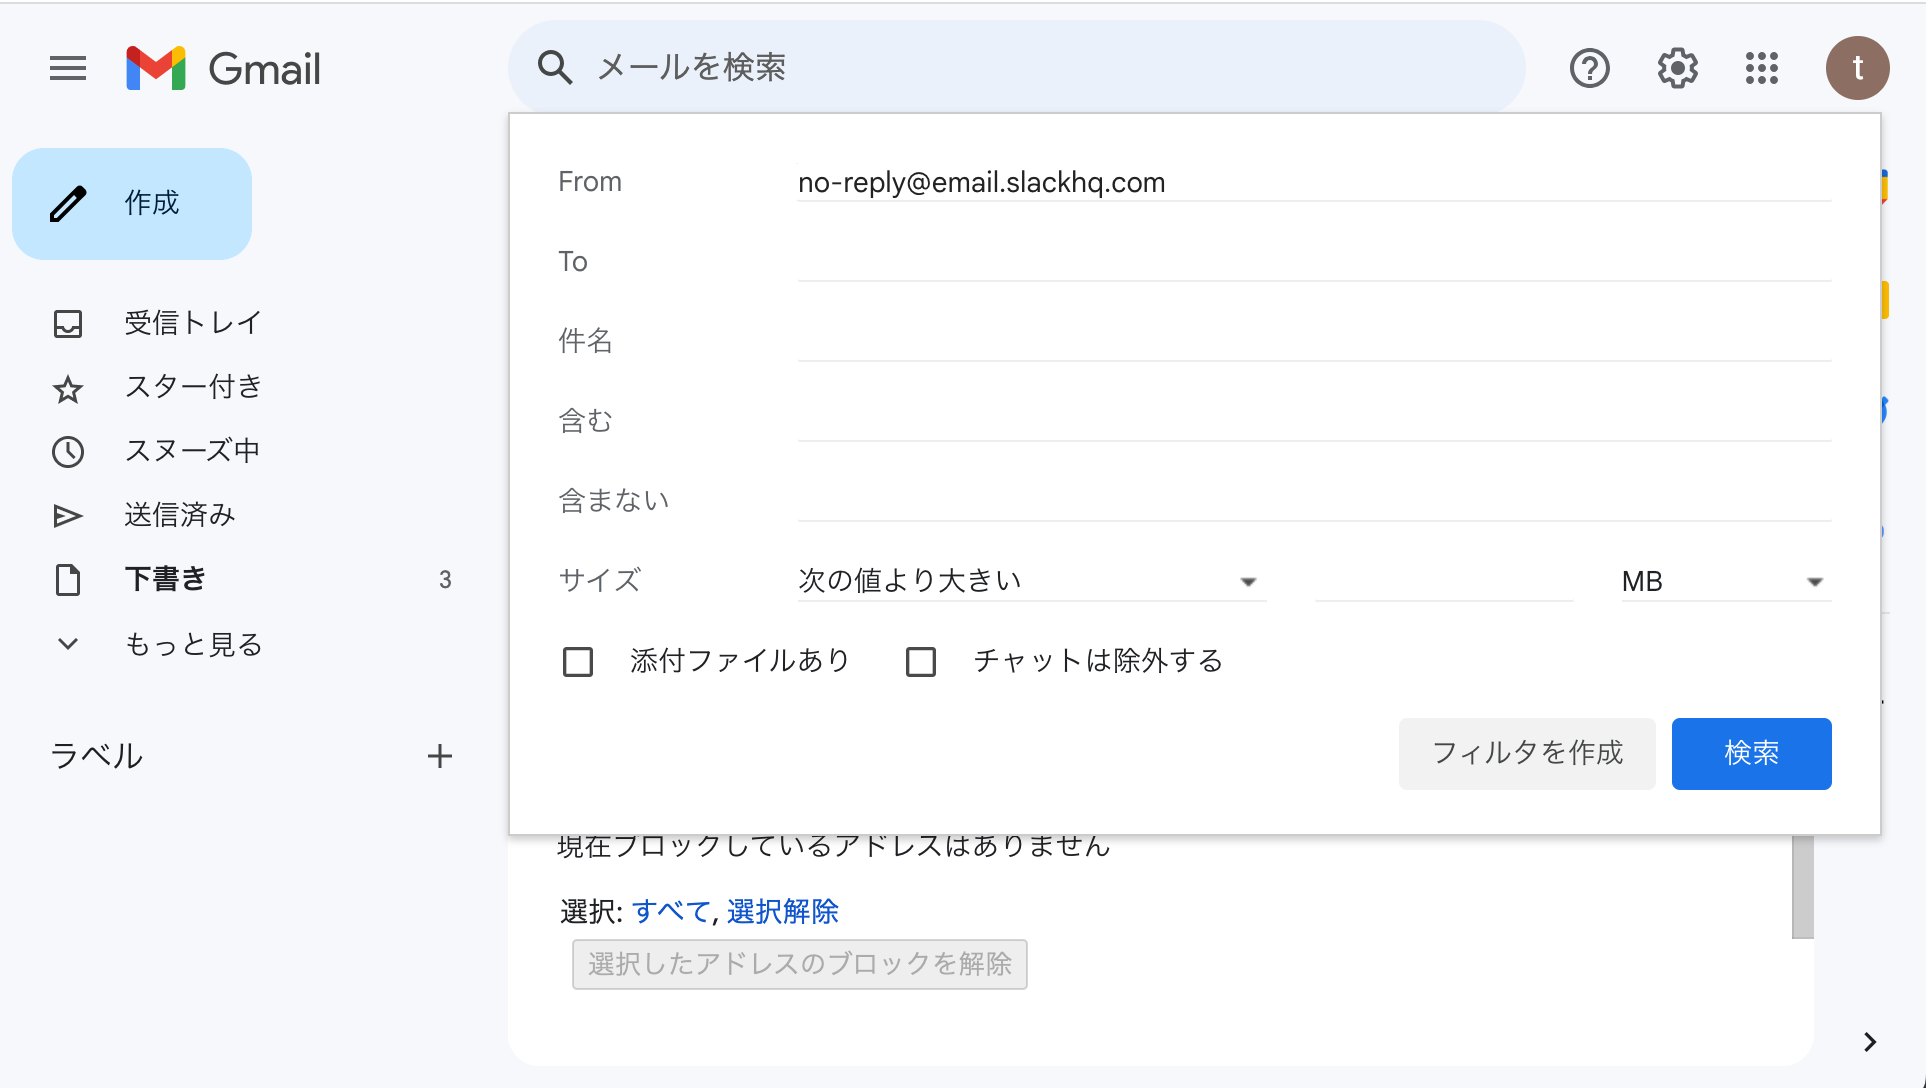This screenshot has height=1088, width=1926.
Task: Click the snoozed clock icon
Action: click(x=68, y=452)
